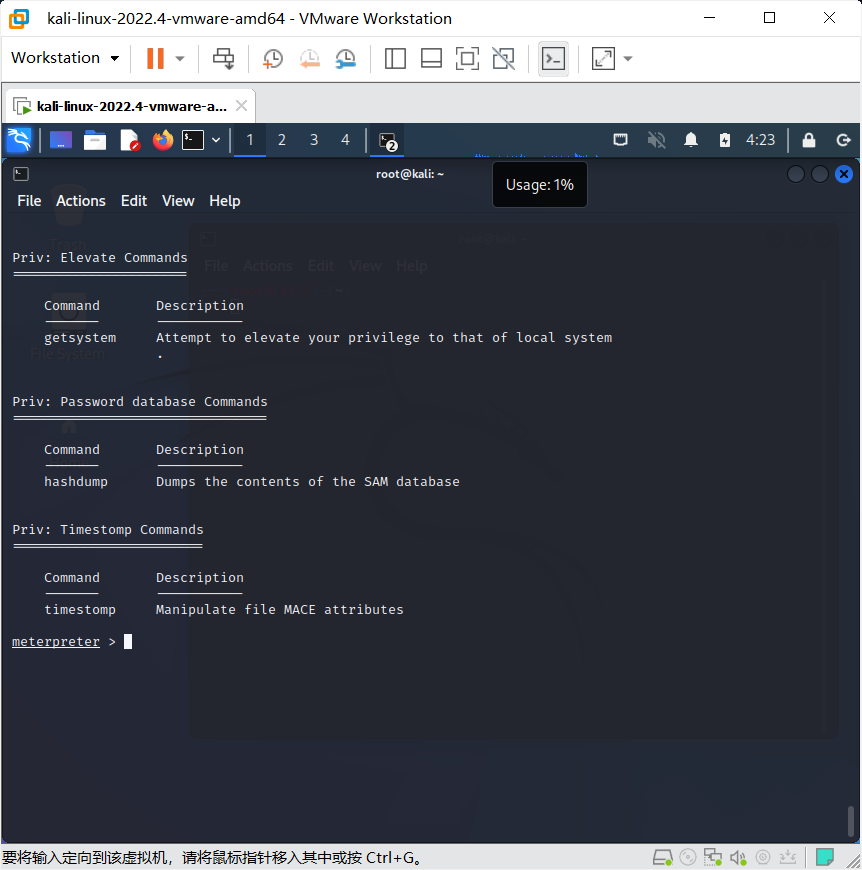862x870 pixels.
Task: Switch to Unity mode
Action: tap(504, 58)
